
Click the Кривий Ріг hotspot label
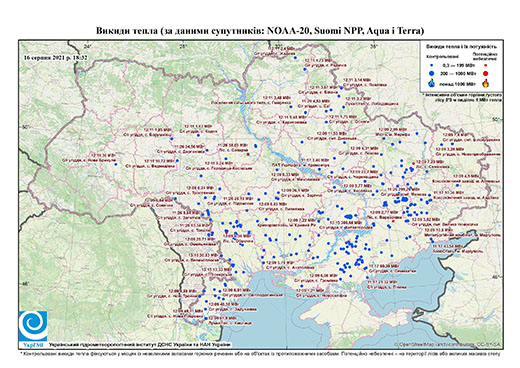pyautogui.click(x=286, y=226)
